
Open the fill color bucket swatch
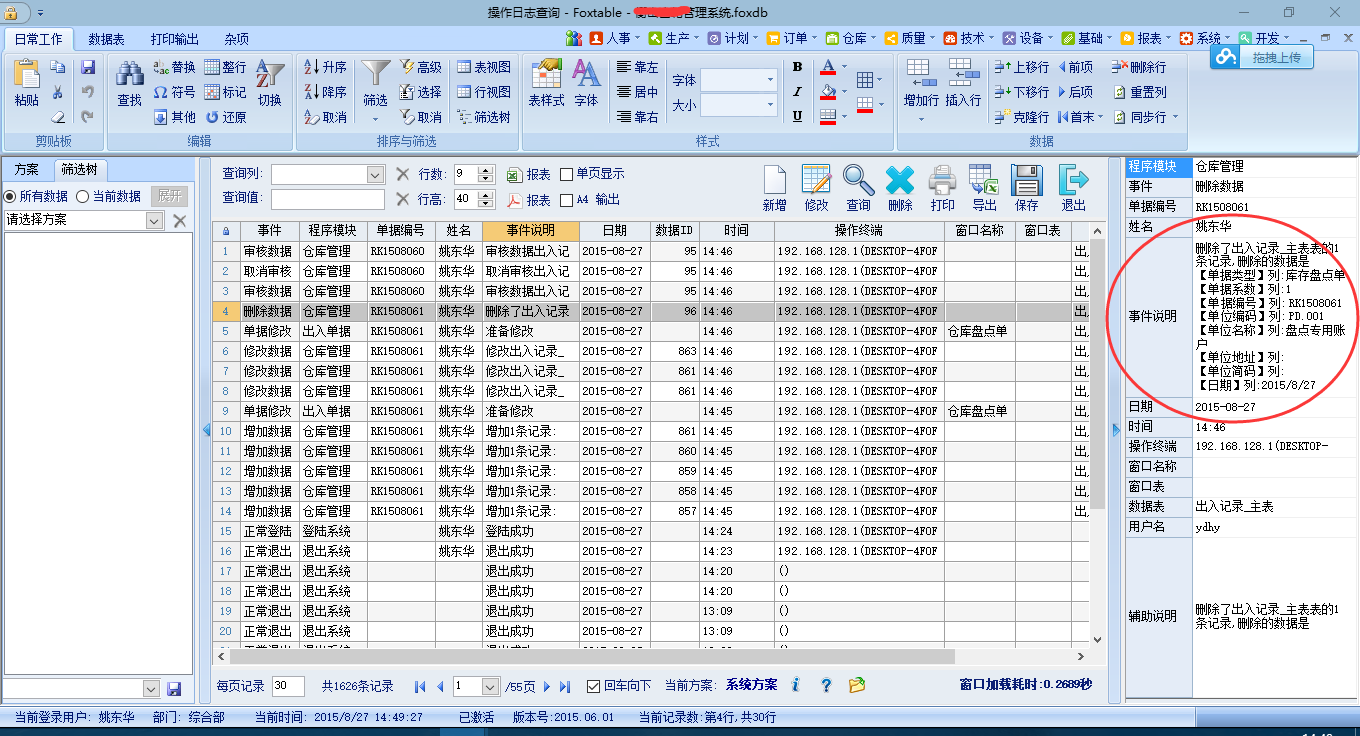pos(827,92)
